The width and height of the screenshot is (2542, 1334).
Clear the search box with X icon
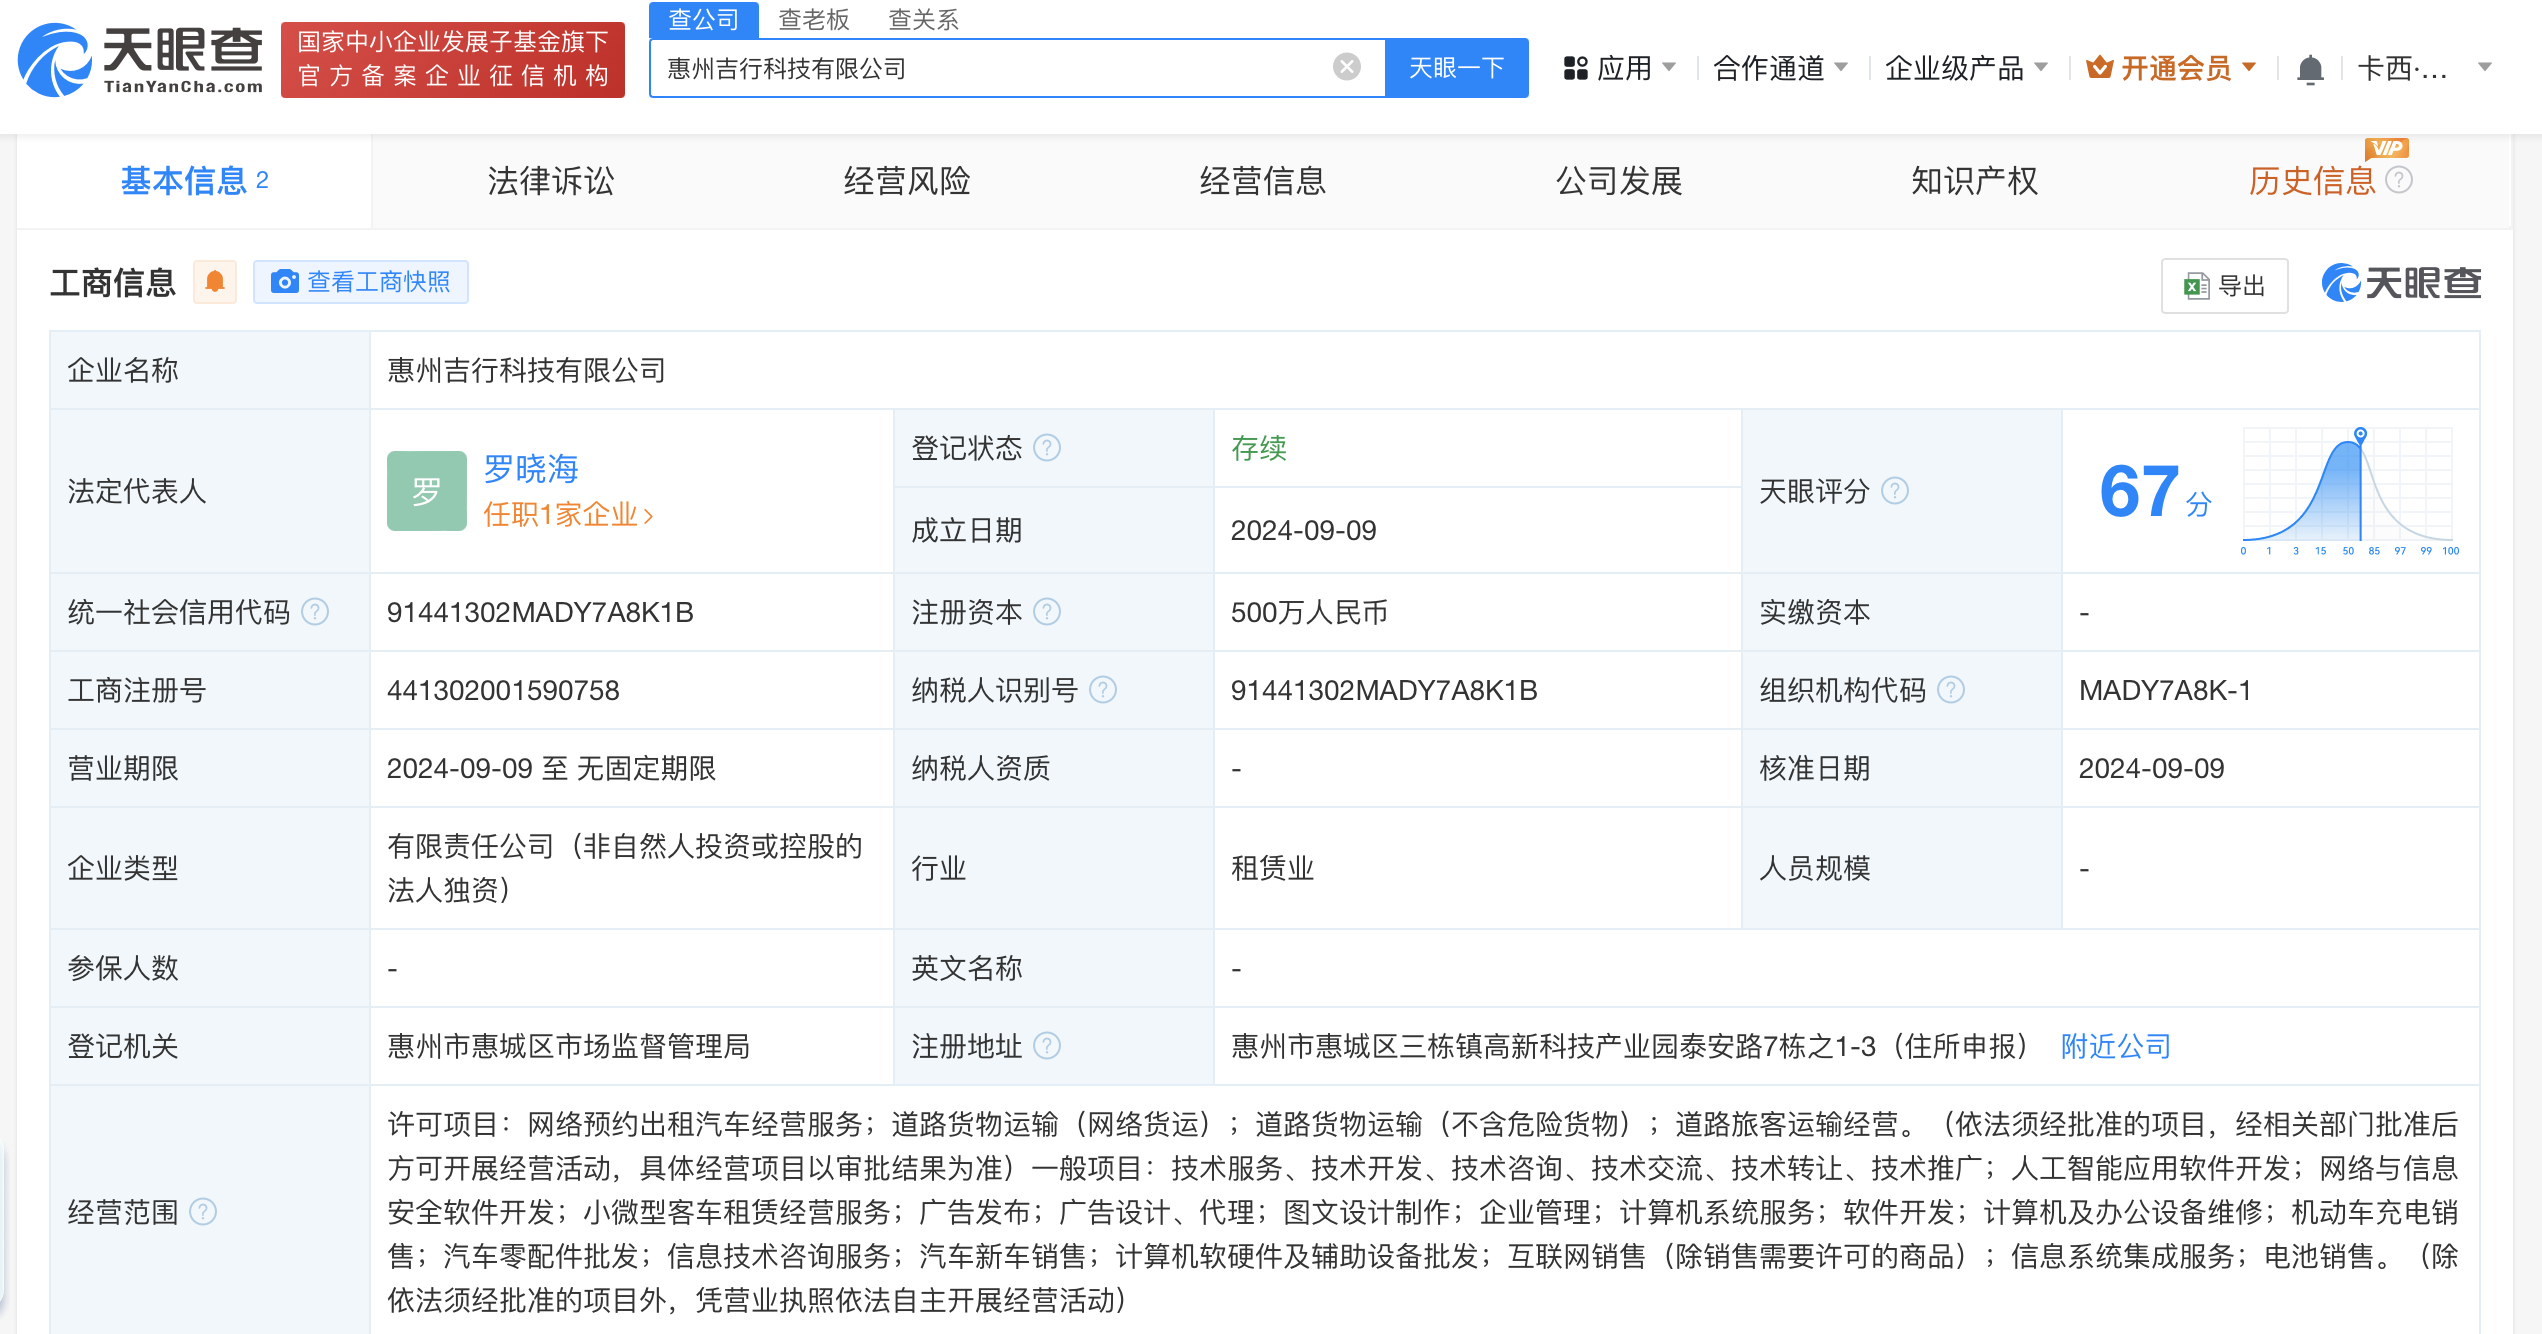[1346, 67]
